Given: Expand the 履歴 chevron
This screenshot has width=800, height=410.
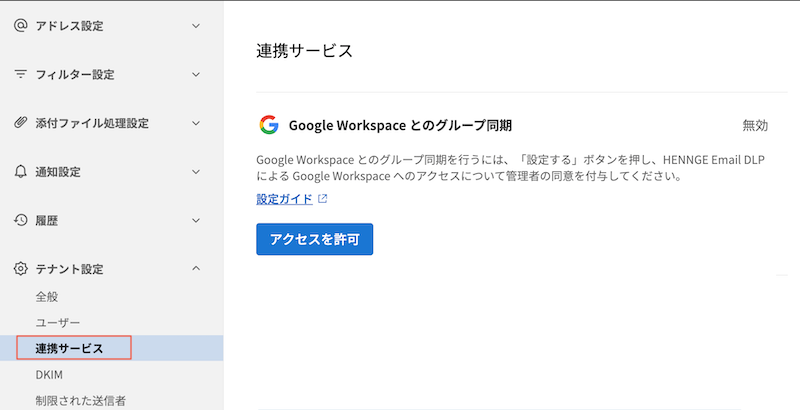Looking at the screenshot, I should 196,220.
